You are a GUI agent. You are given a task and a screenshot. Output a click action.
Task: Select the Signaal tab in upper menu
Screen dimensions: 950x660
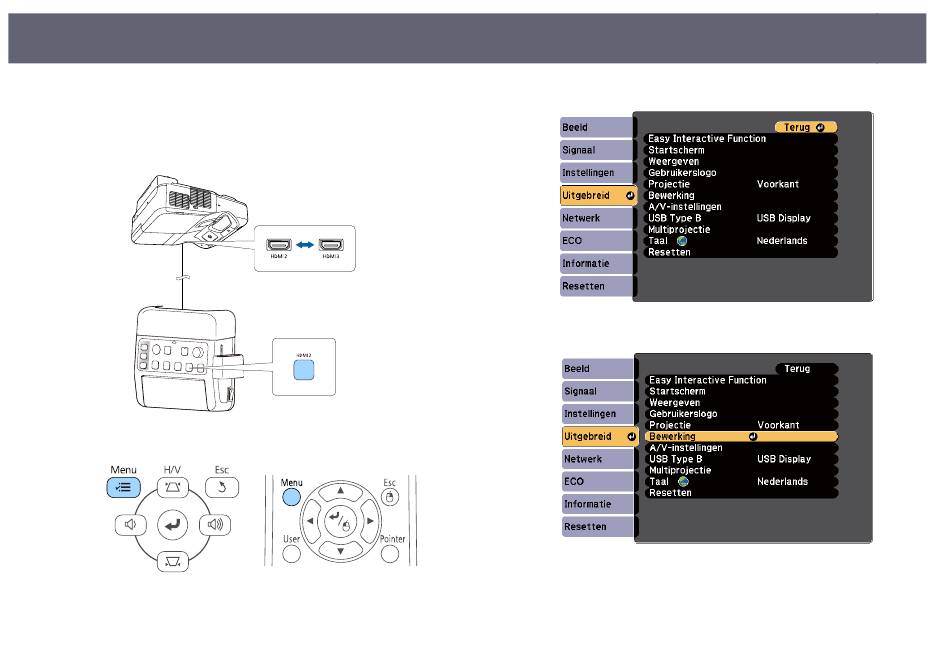pos(596,150)
